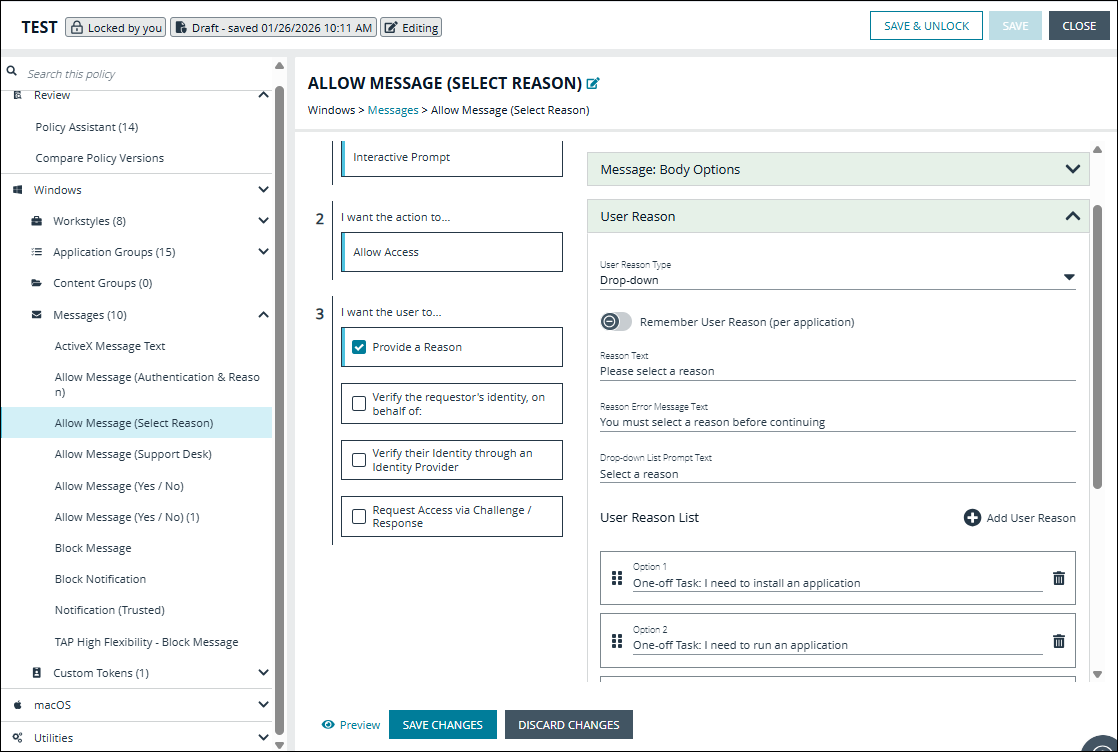Expand the Message: Body Options section
Viewport: 1118px width, 752px height.
(1074, 169)
